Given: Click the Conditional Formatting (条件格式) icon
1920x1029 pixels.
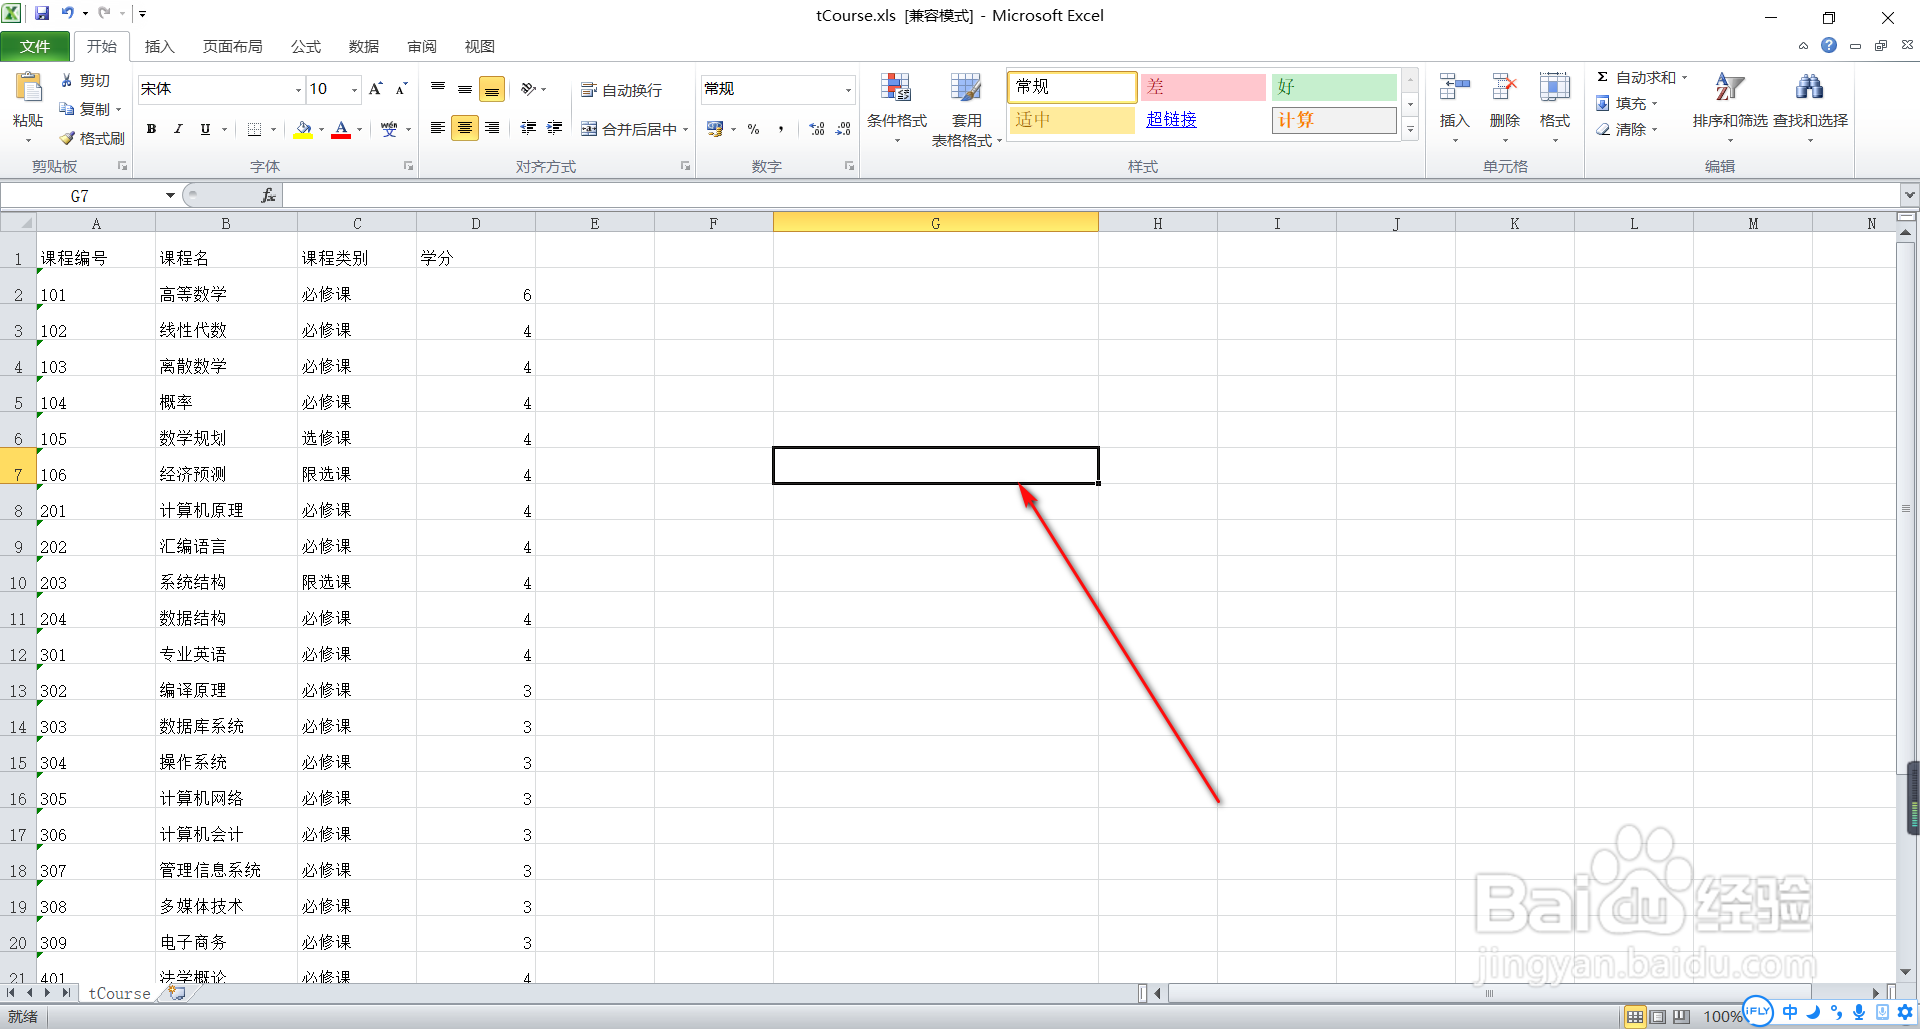Looking at the screenshot, I should pos(896,89).
